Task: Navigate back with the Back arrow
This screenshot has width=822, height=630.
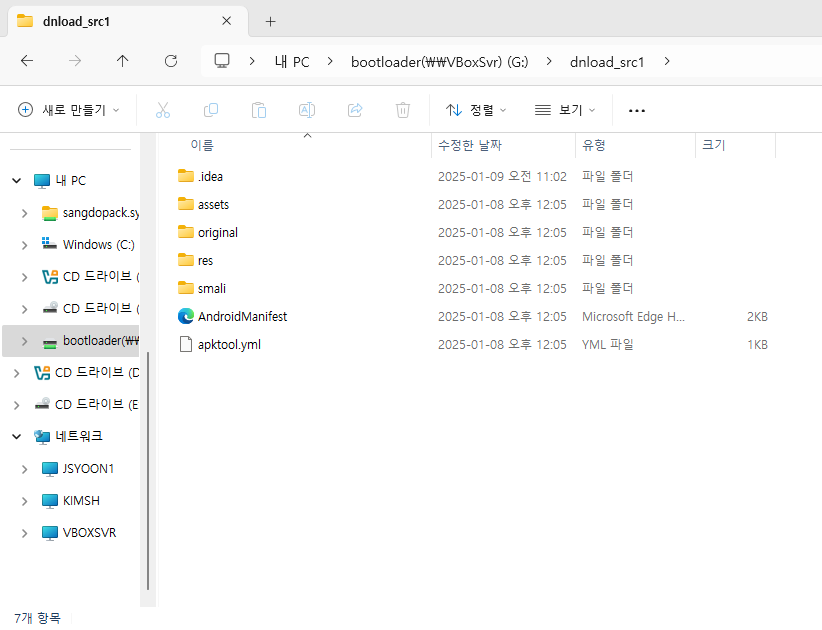Action: pos(27,61)
